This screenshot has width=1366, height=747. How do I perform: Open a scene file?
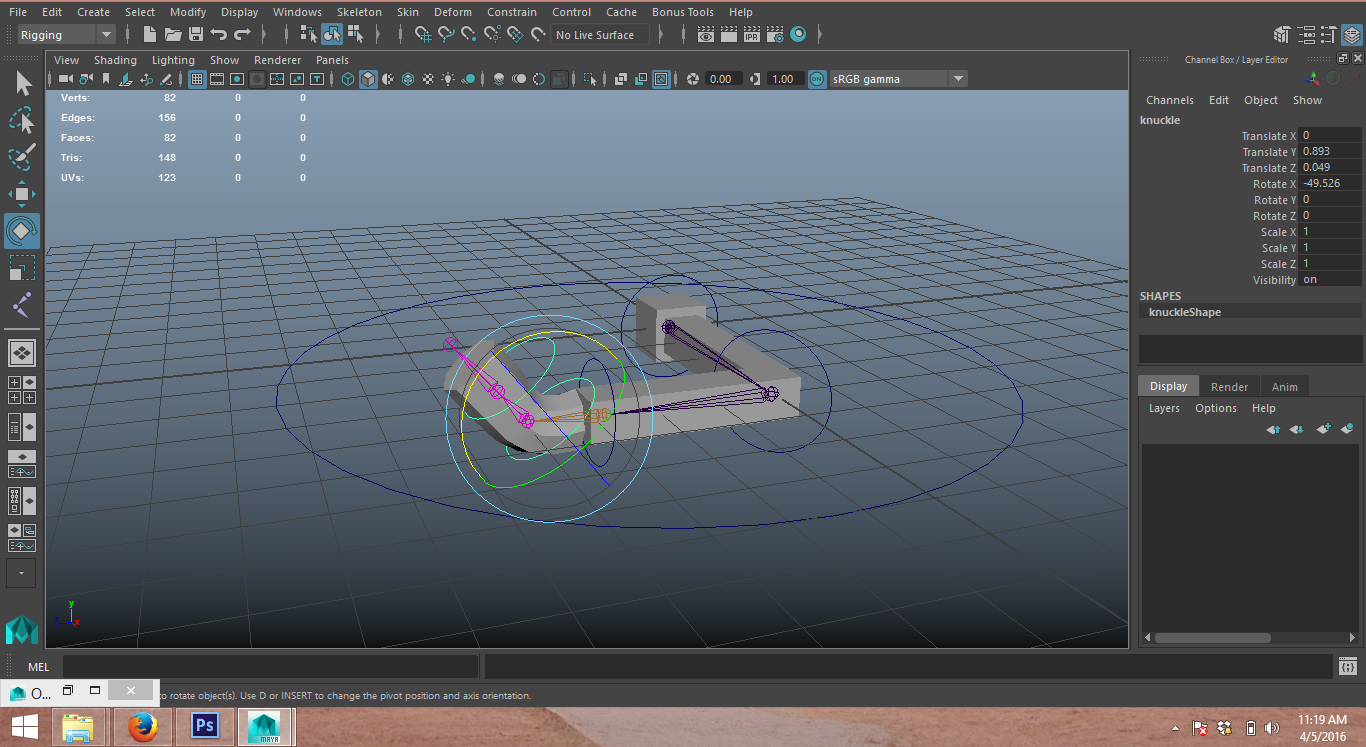pyautogui.click(x=173, y=35)
